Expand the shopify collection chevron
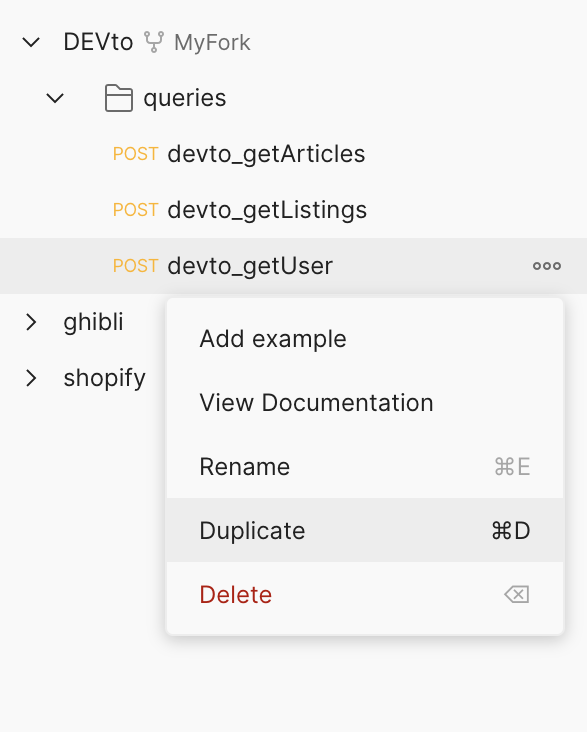This screenshot has height=732, width=587. click(31, 378)
